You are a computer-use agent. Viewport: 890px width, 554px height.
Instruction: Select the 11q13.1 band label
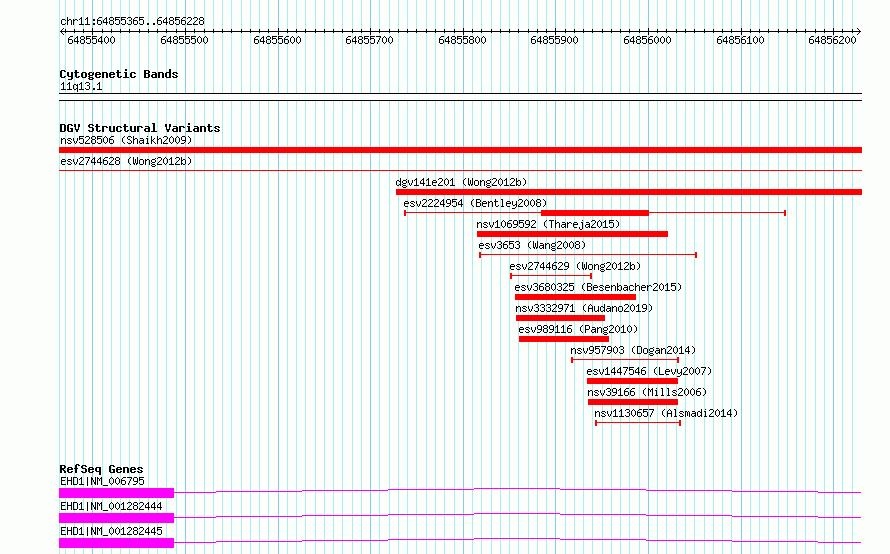81,86
